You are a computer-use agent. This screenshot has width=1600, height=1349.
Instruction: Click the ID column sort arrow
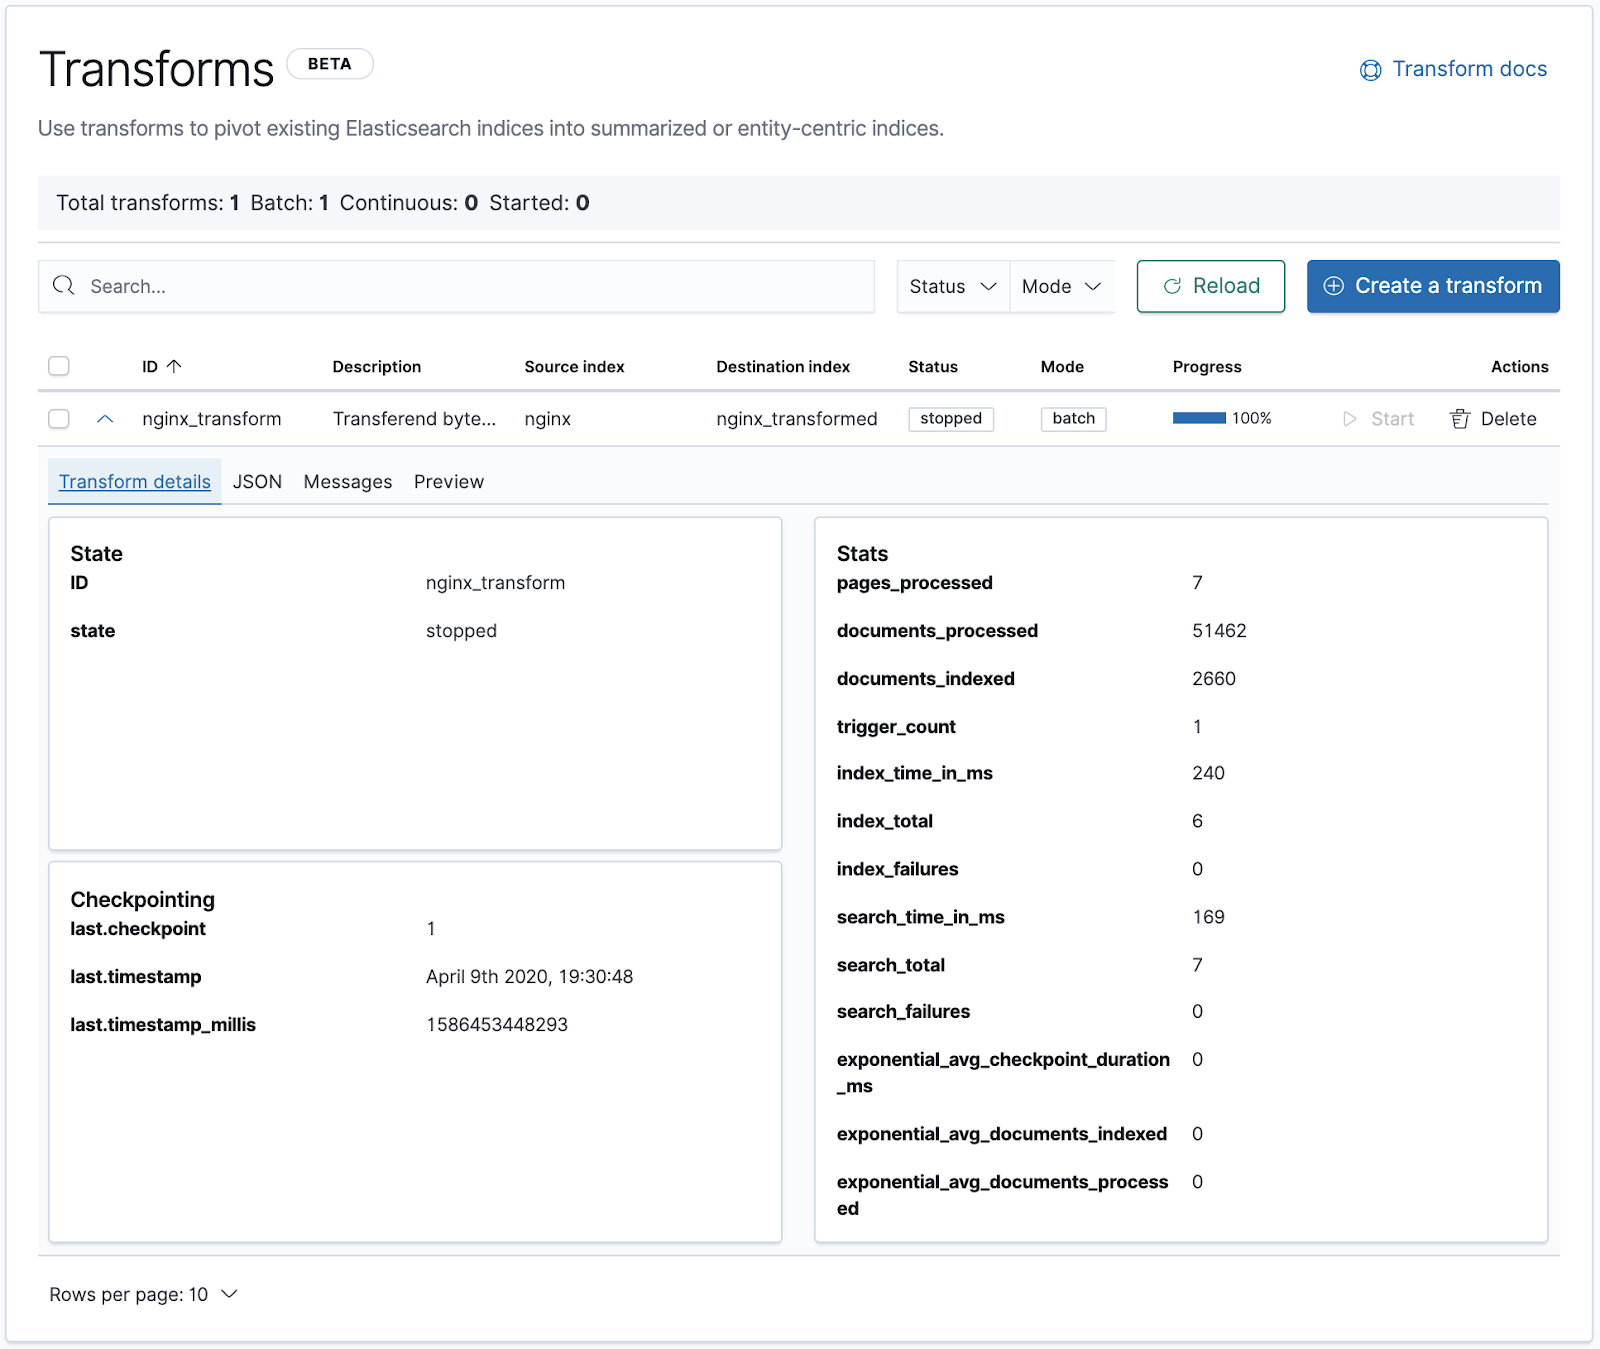[x=174, y=366]
